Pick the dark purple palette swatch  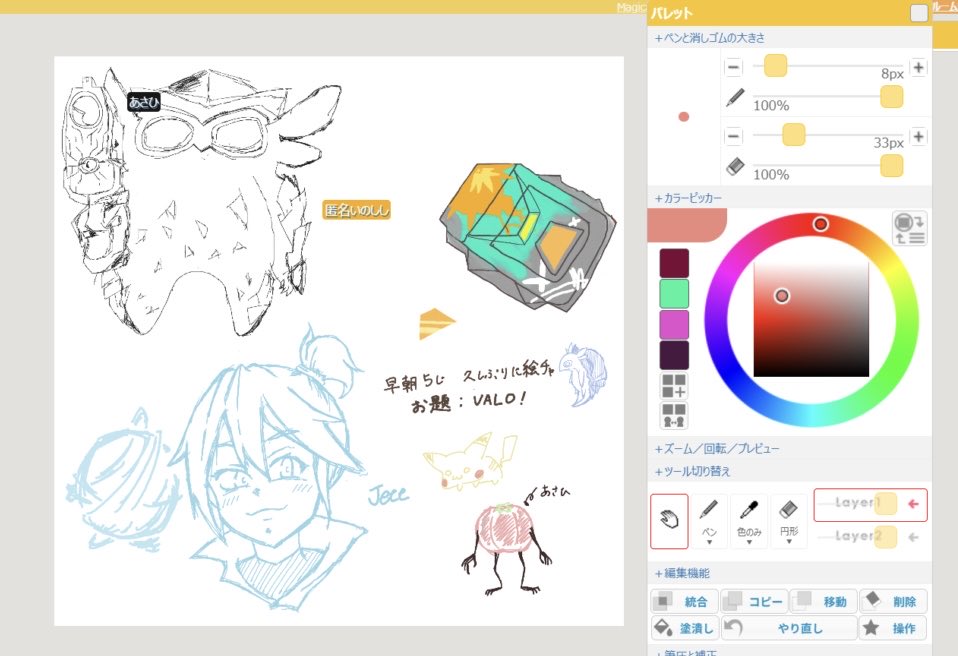[674, 355]
